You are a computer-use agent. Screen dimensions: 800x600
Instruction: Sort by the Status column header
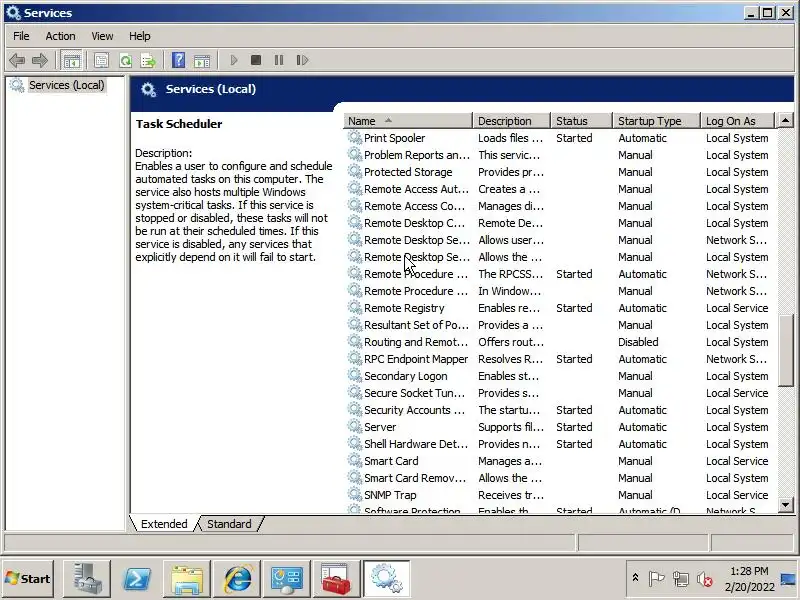point(581,121)
